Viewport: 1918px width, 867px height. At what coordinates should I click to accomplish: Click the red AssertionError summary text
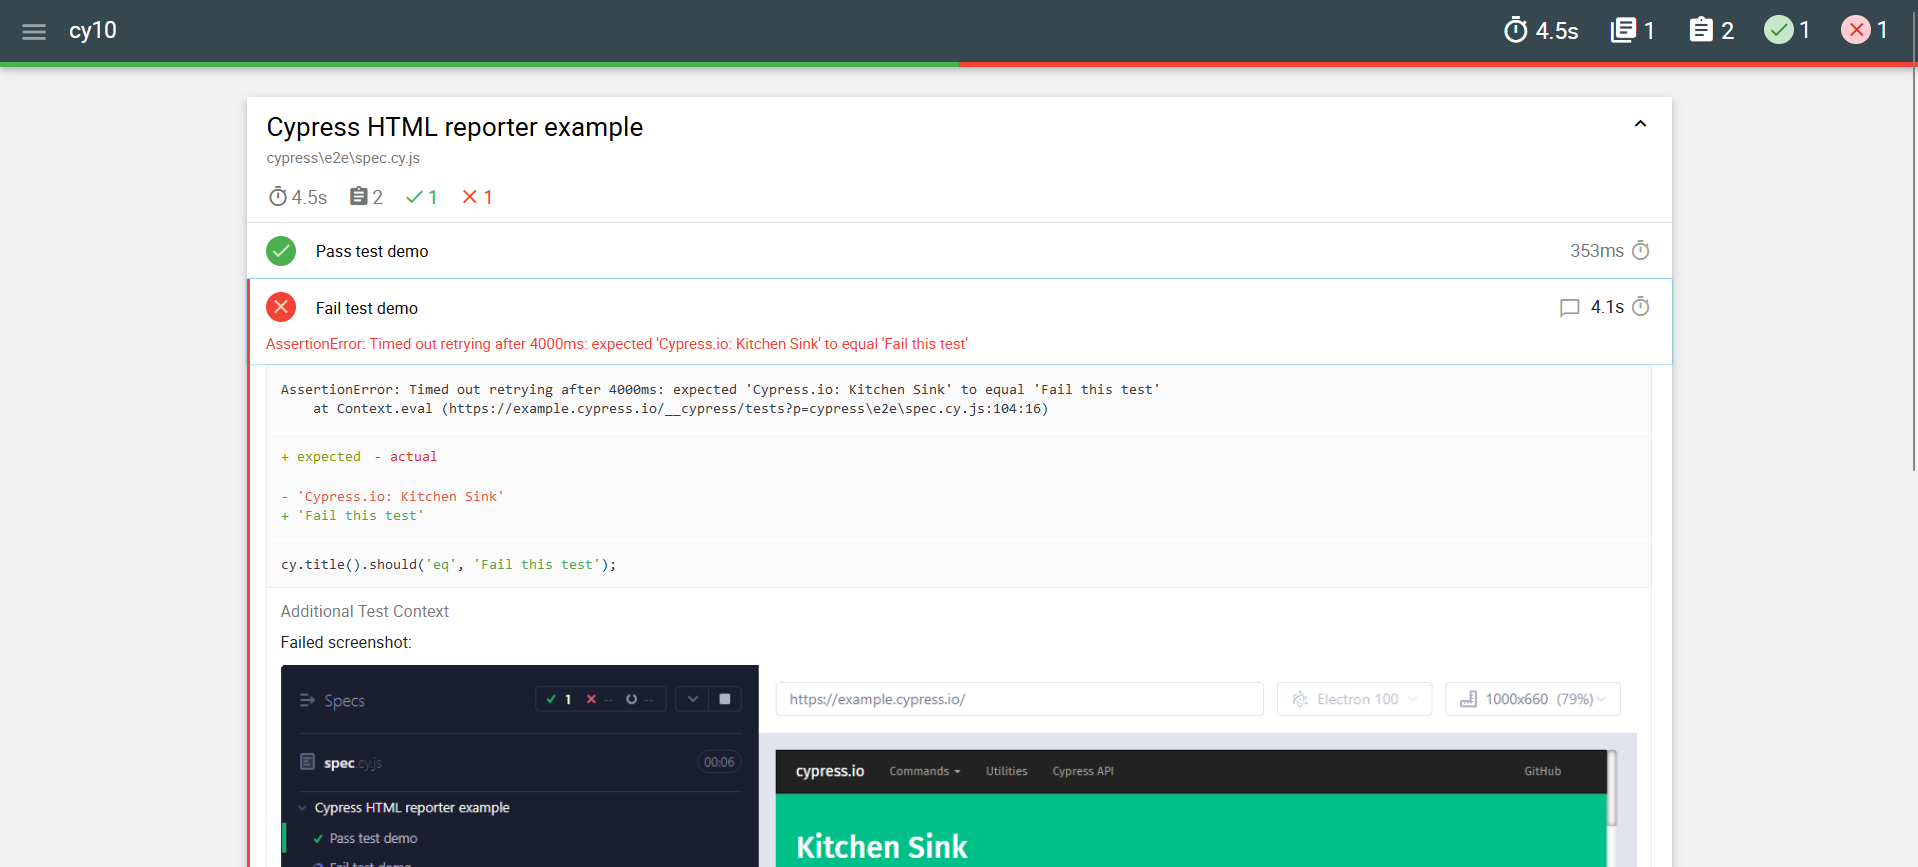coord(617,344)
